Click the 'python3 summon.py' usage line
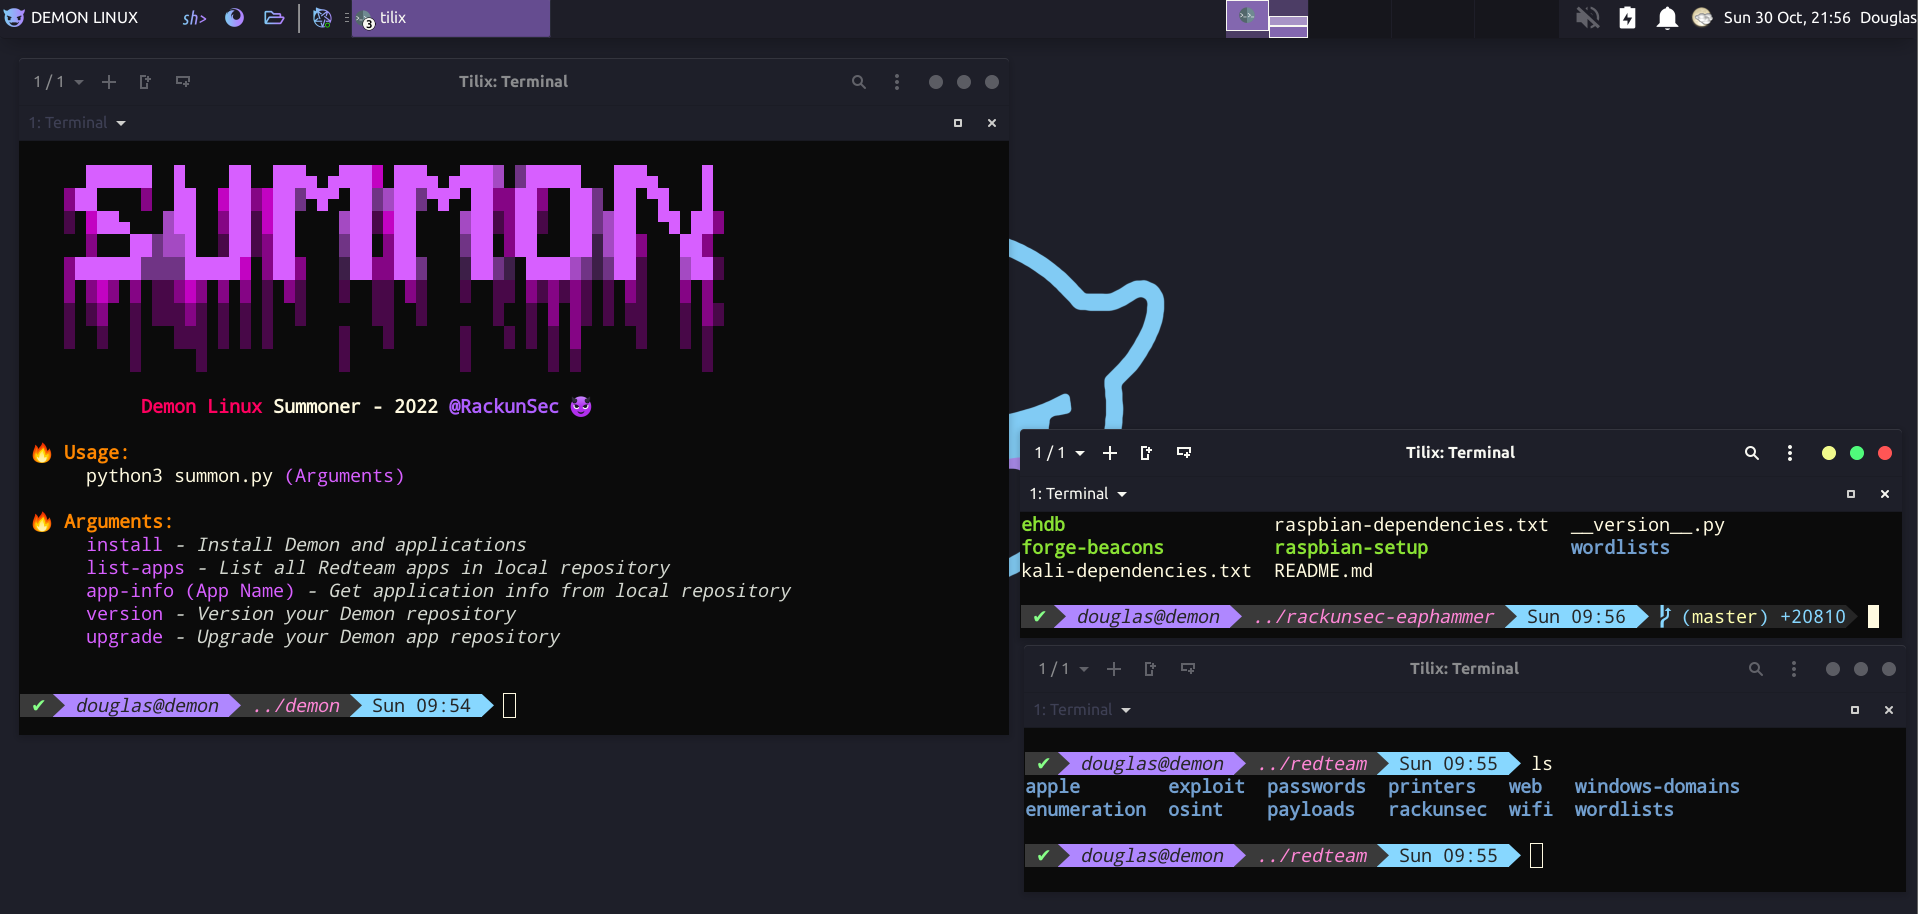Viewport: 1918px width, 914px height. point(245,476)
